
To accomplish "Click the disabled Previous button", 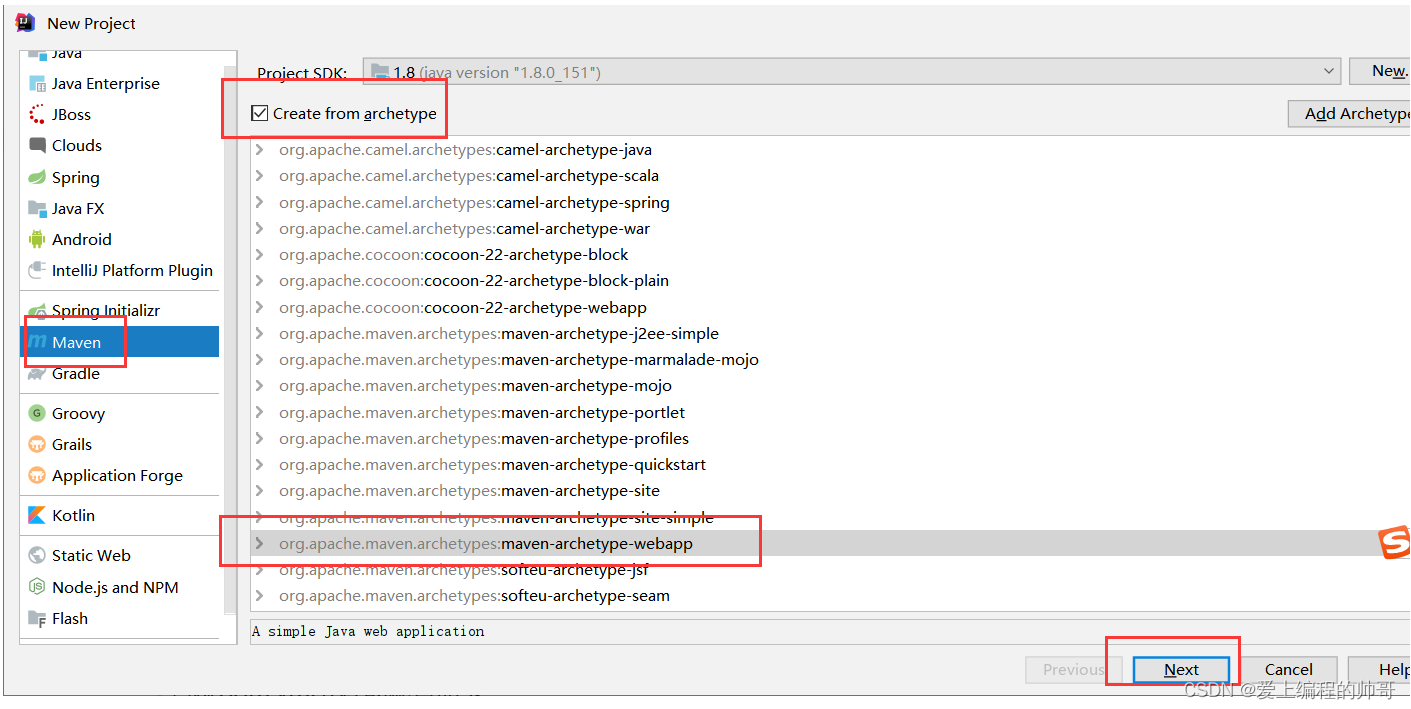I will pyautogui.click(x=1074, y=670).
